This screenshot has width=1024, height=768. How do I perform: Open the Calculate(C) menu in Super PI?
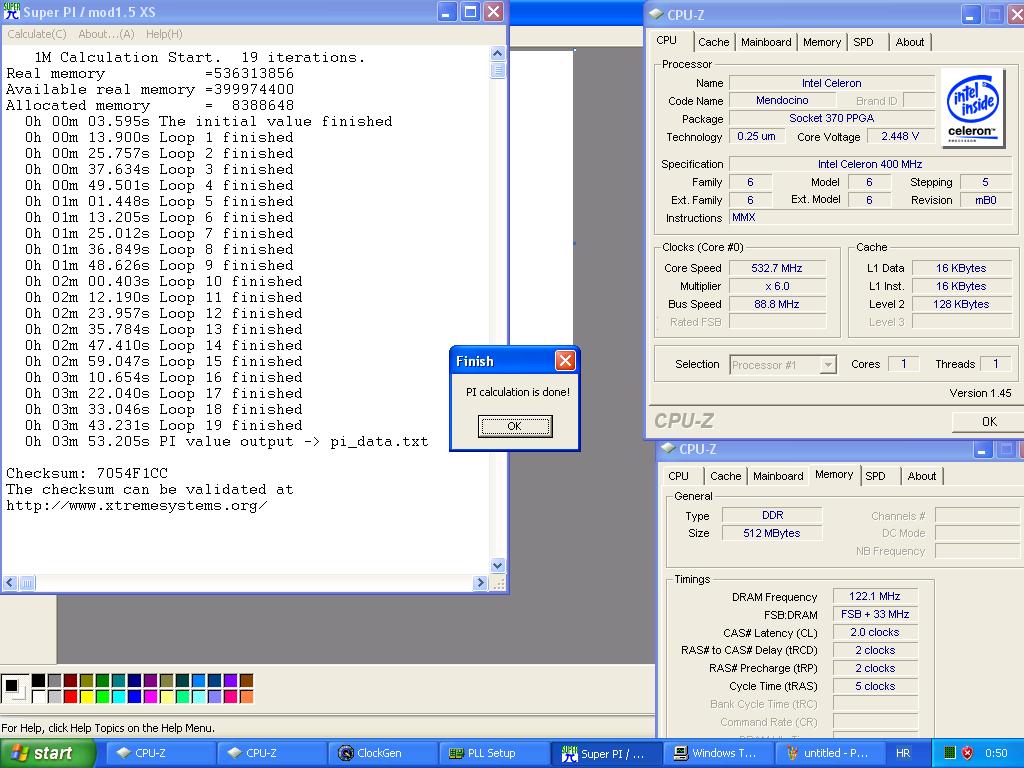click(37, 34)
